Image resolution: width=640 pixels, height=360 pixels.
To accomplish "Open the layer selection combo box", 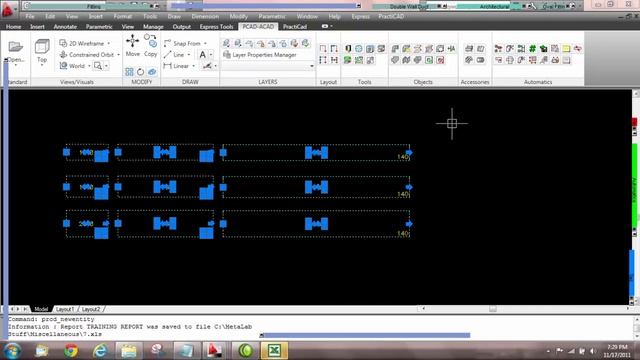I will 268,66.
